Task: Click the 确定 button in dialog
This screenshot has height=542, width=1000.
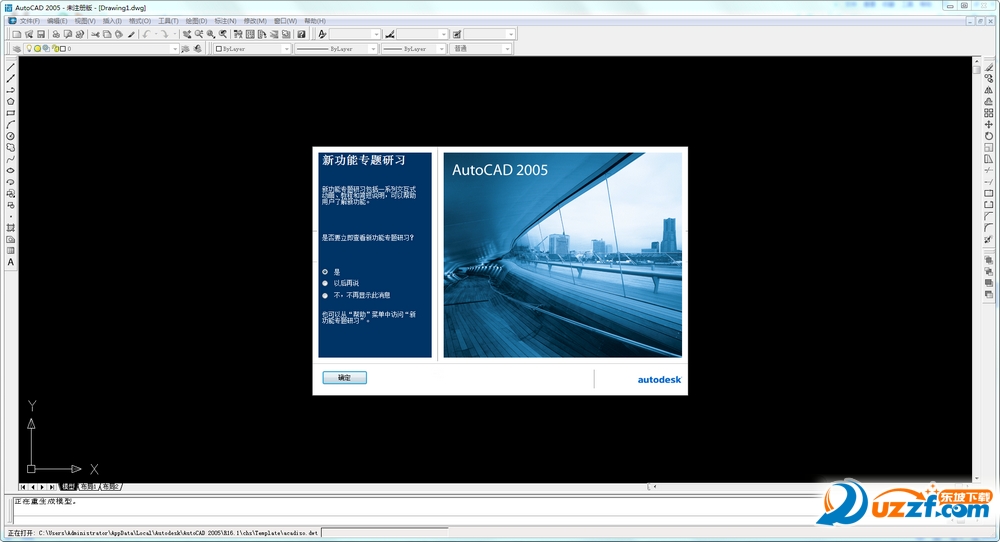Action: point(344,377)
